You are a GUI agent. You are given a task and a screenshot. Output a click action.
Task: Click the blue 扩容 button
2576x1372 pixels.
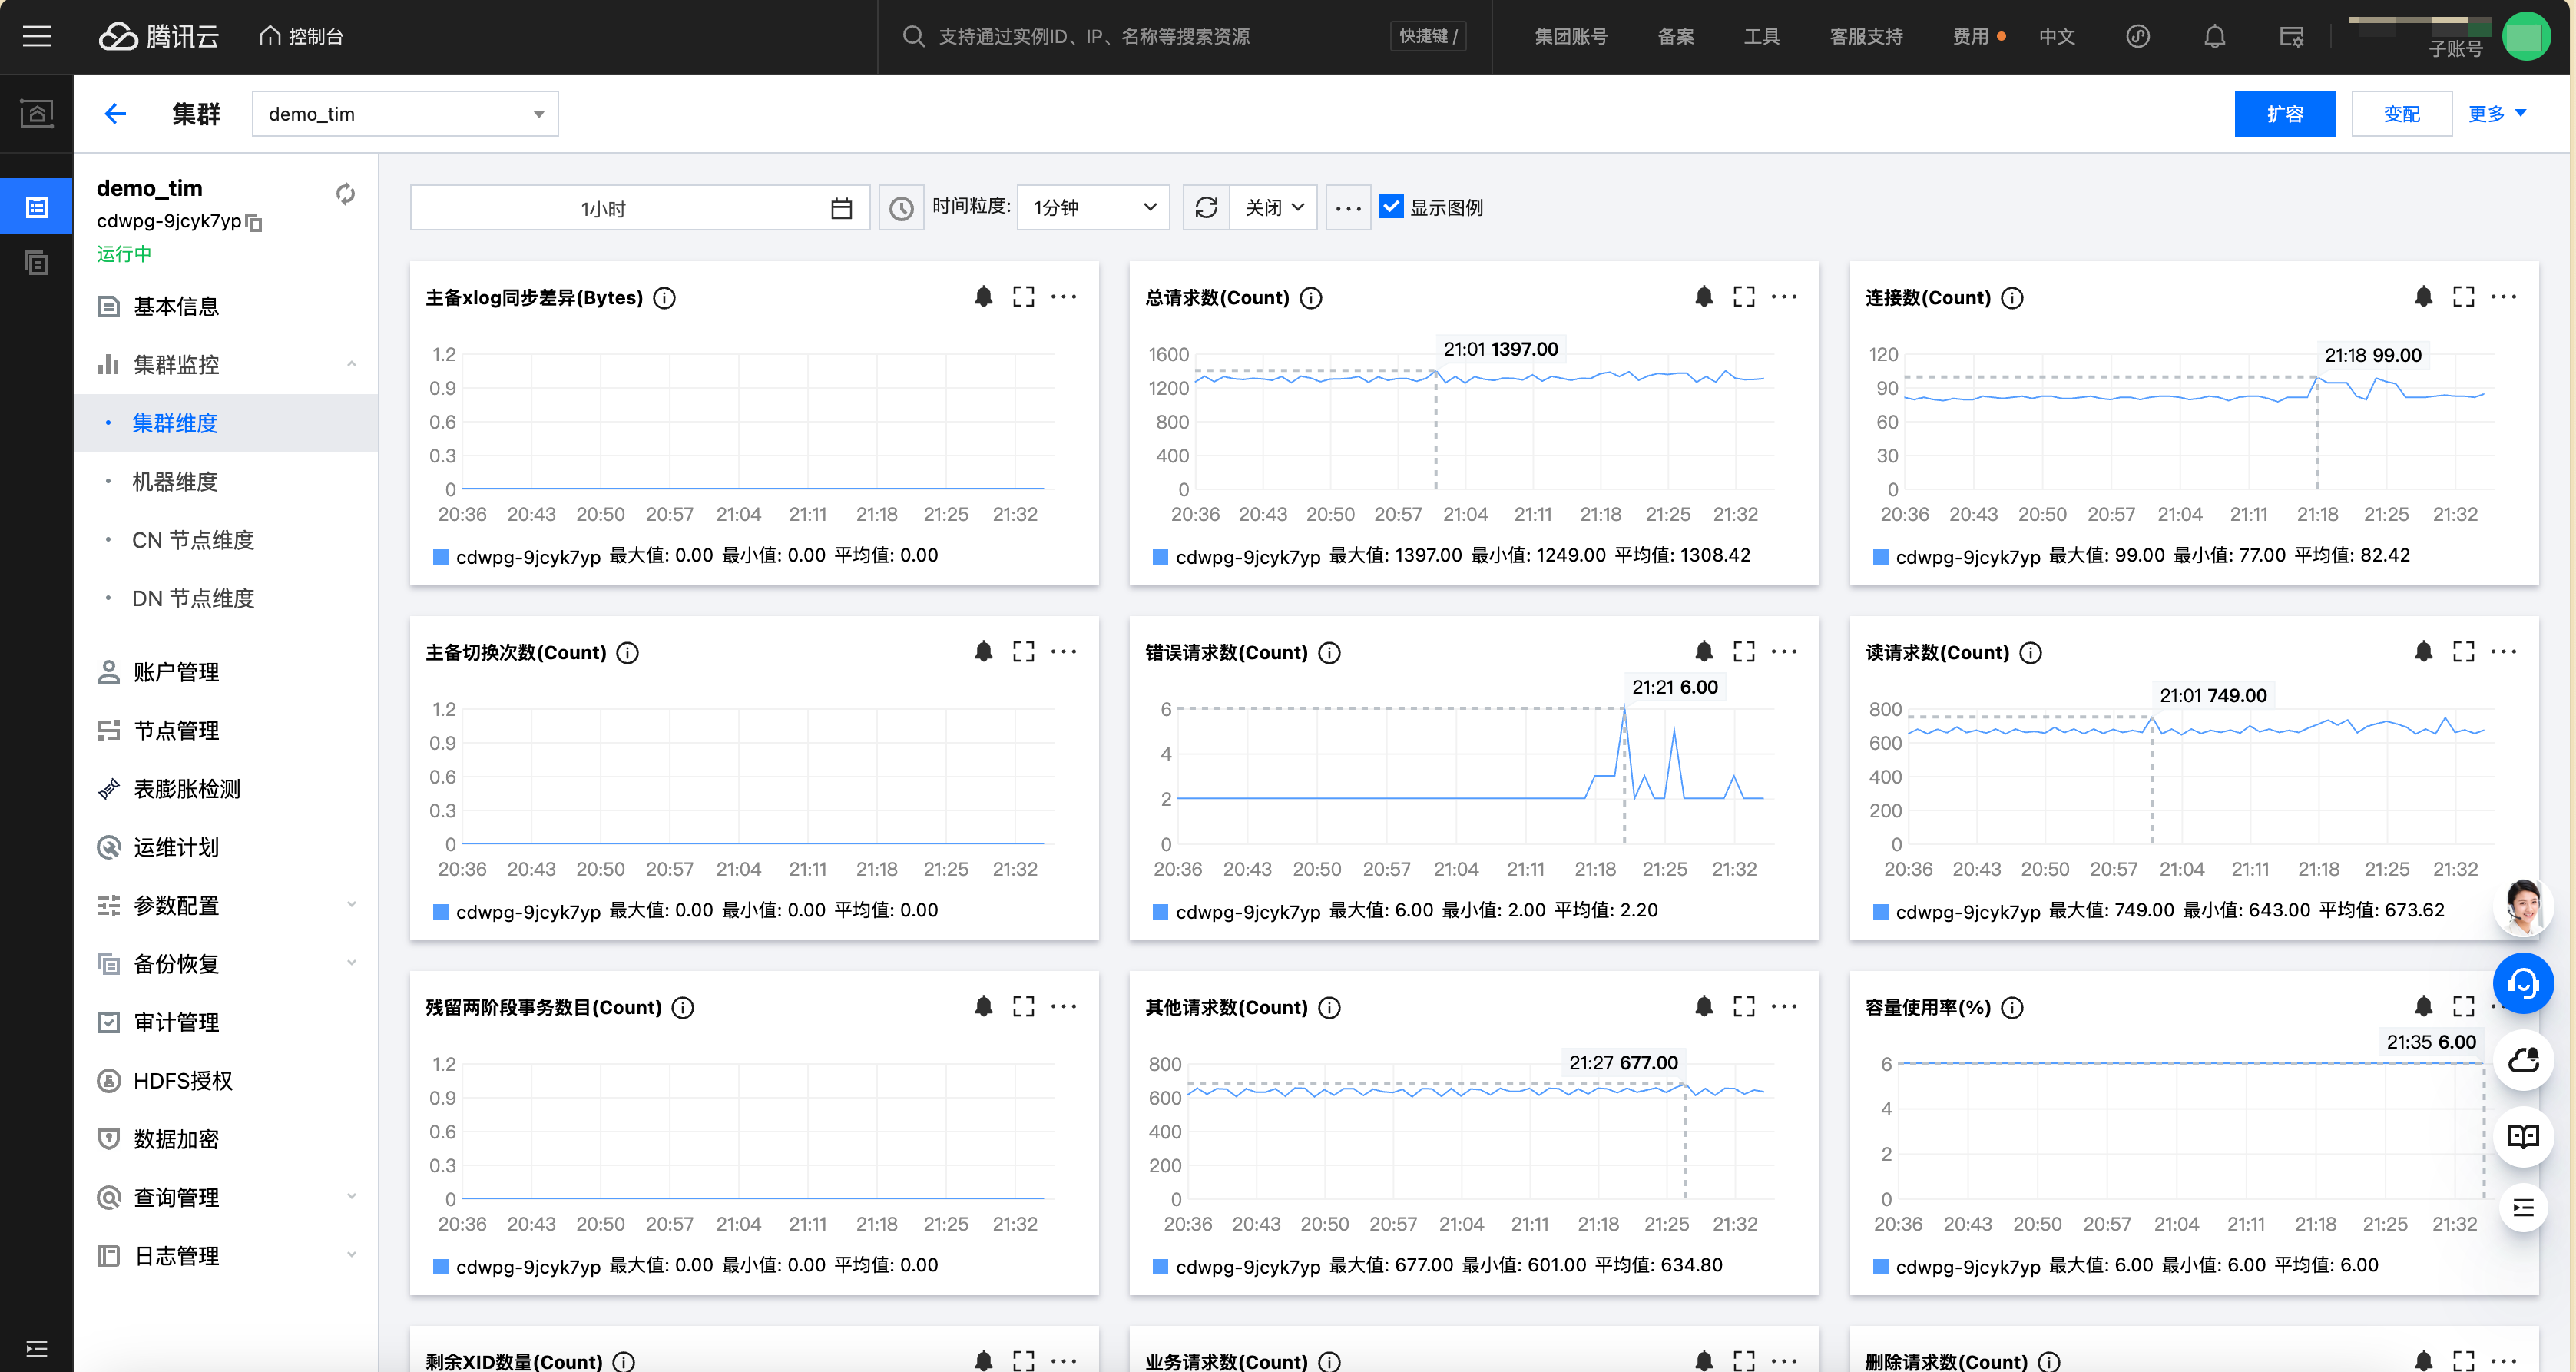click(x=2284, y=114)
